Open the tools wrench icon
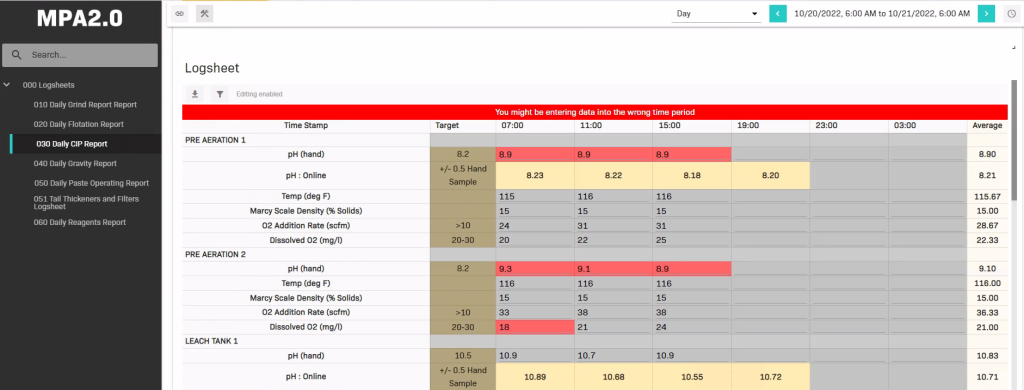1024x390 pixels. pyautogui.click(x=204, y=14)
